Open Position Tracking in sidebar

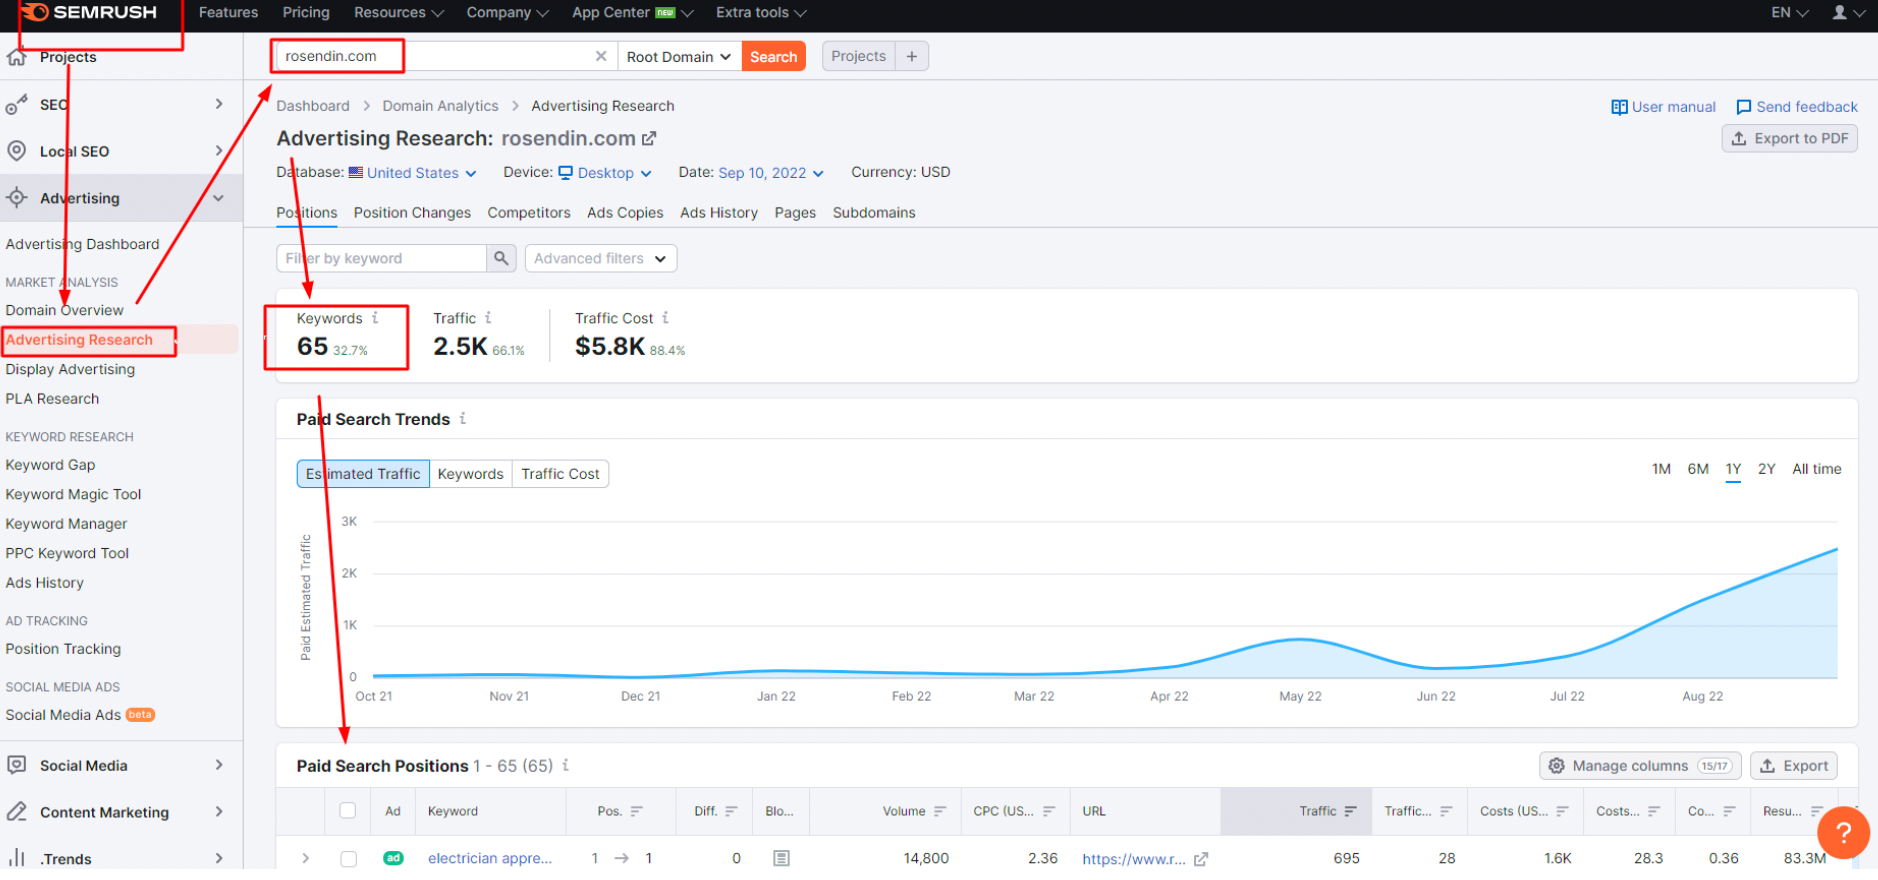pyautogui.click(x=63, y=649)
